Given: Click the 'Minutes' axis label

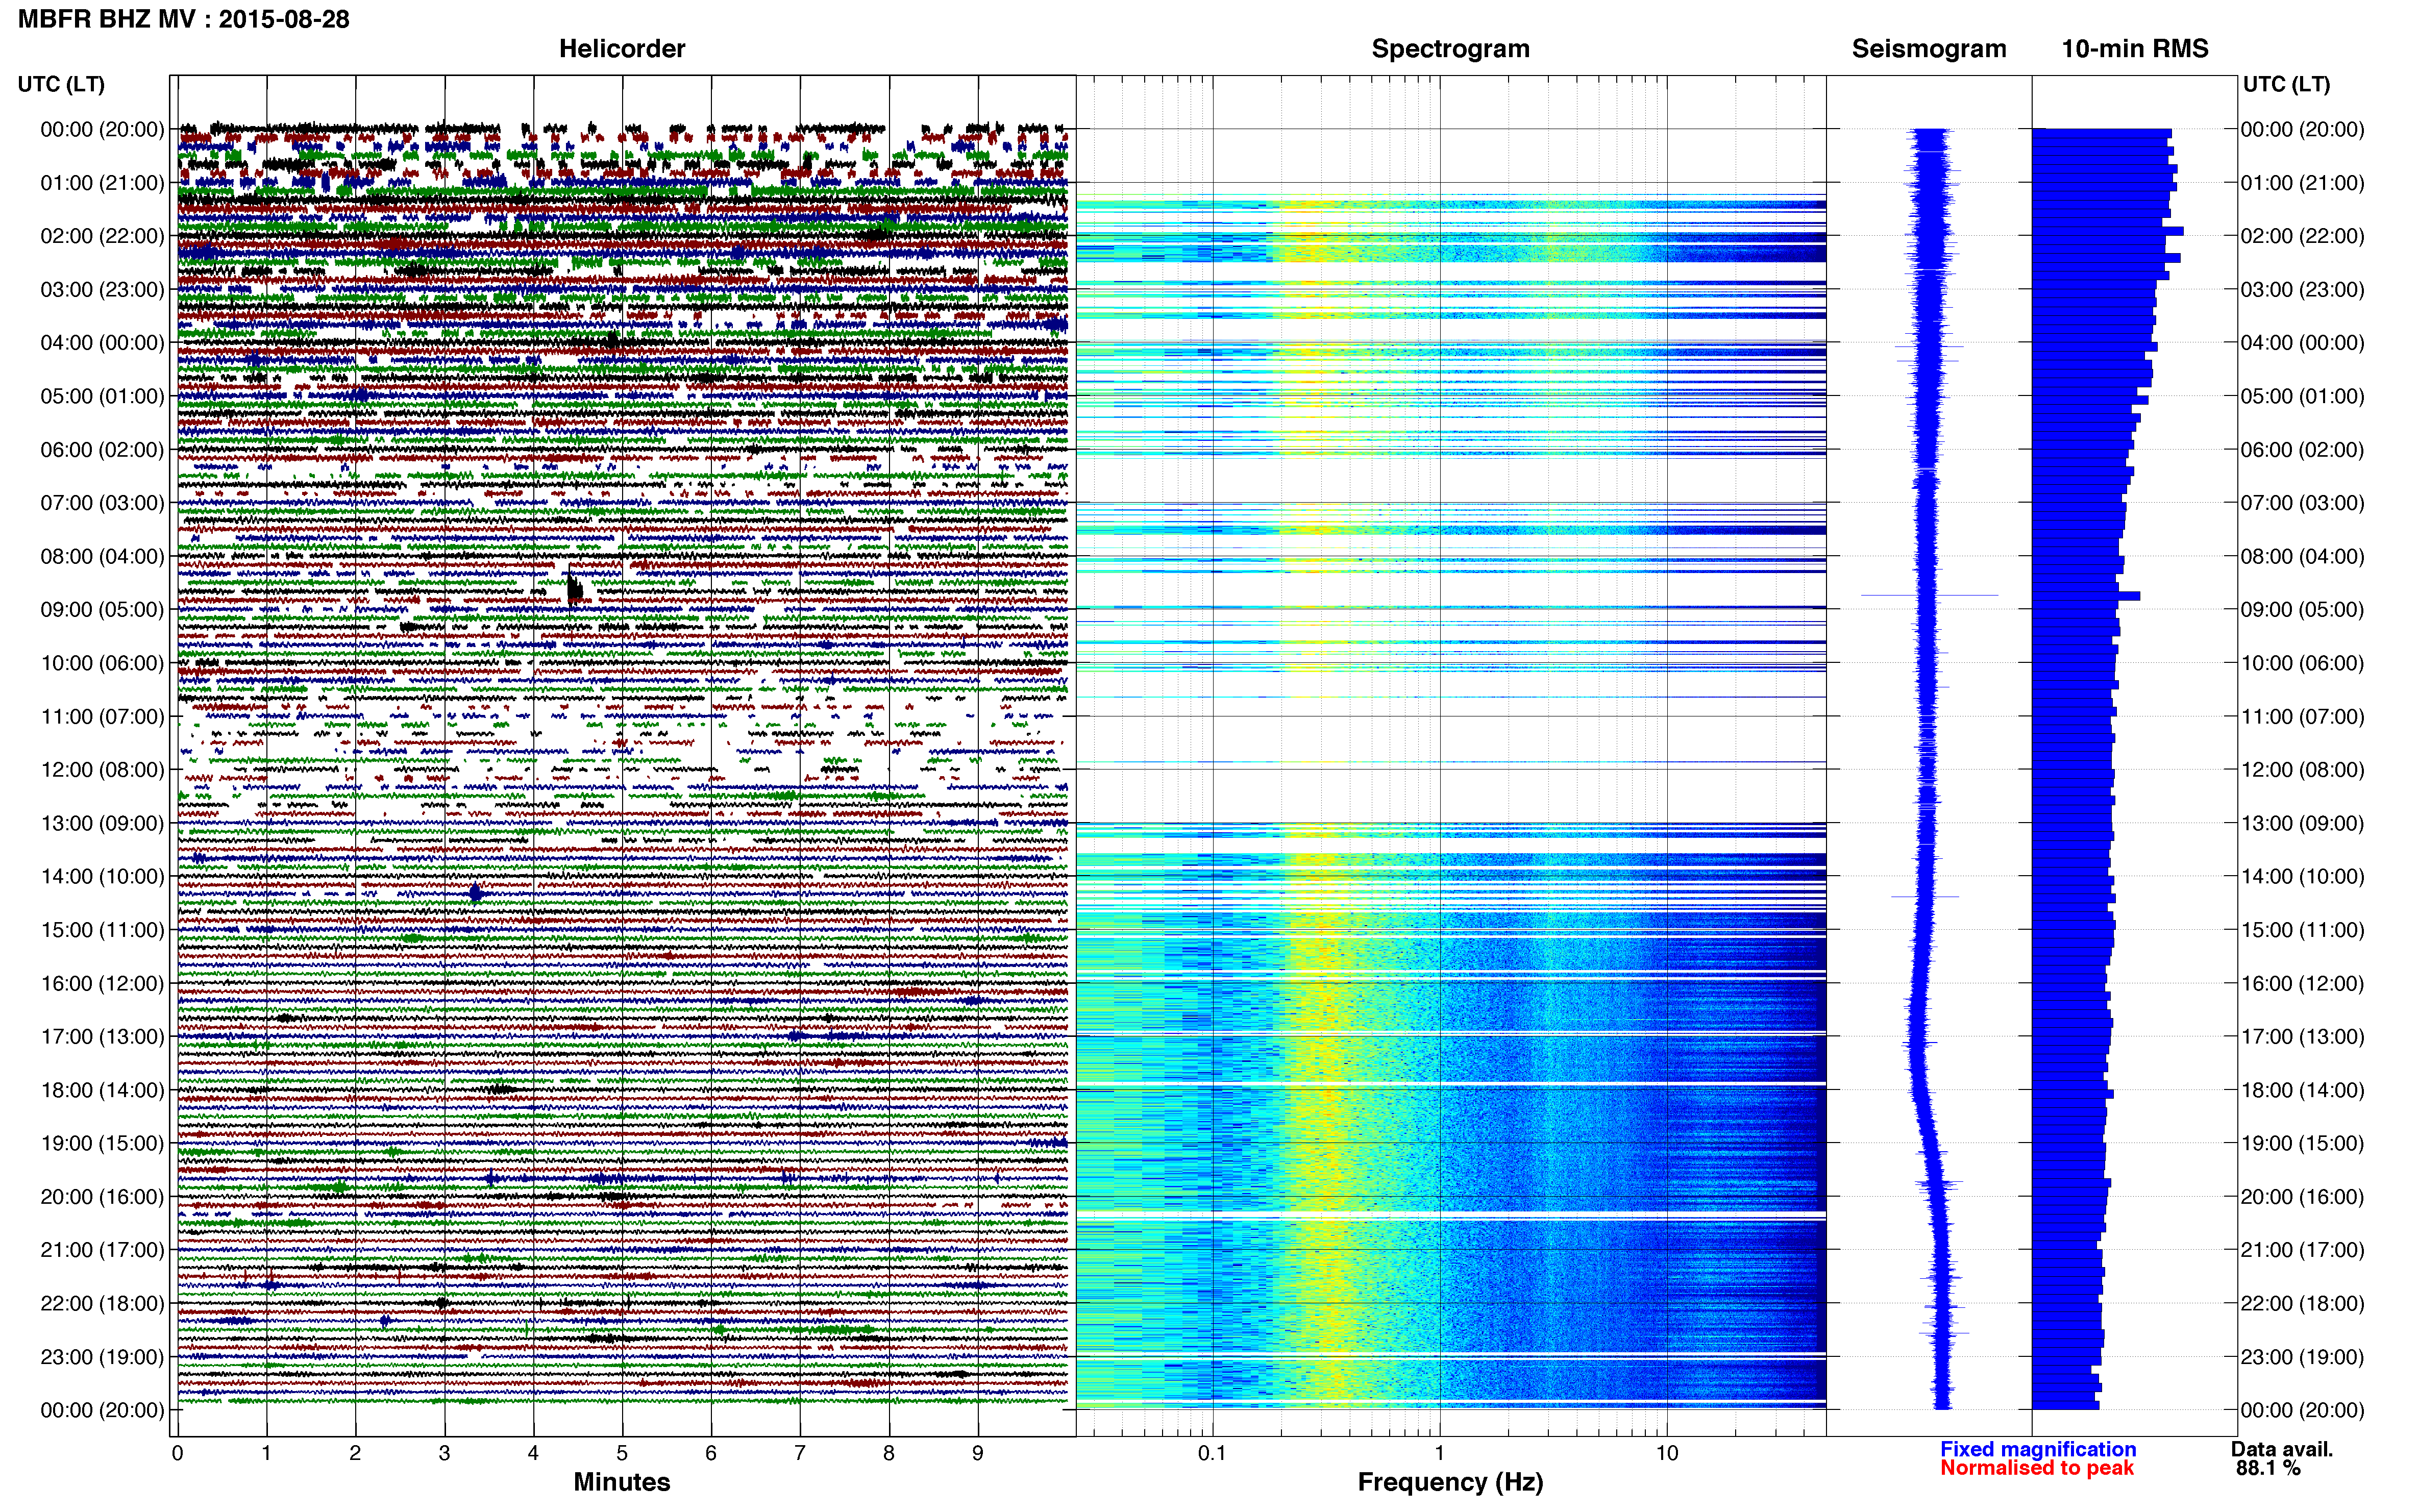Looking at the screenshot, I should [x=622, y=1482].
